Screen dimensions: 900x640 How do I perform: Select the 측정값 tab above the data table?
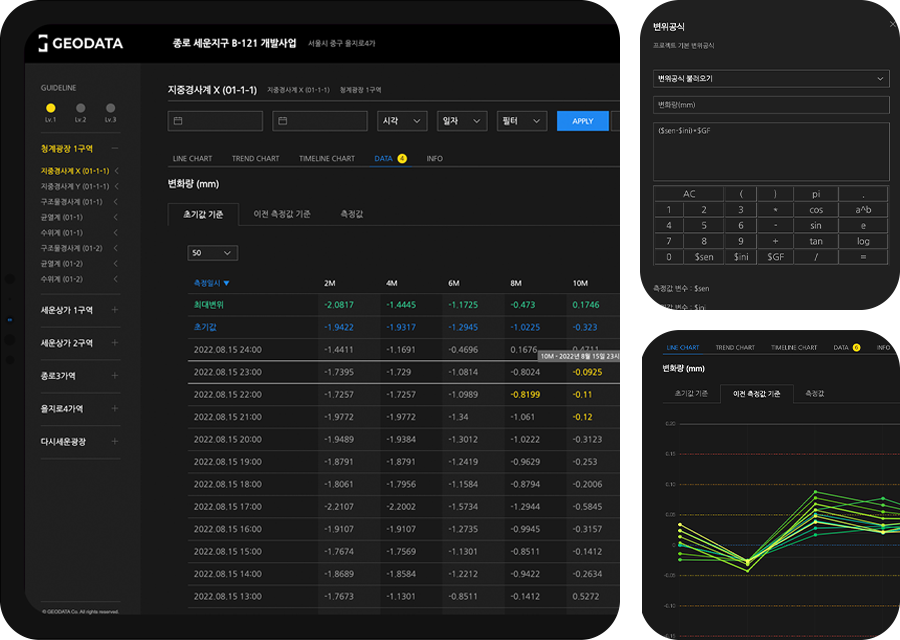click(352, 214)
